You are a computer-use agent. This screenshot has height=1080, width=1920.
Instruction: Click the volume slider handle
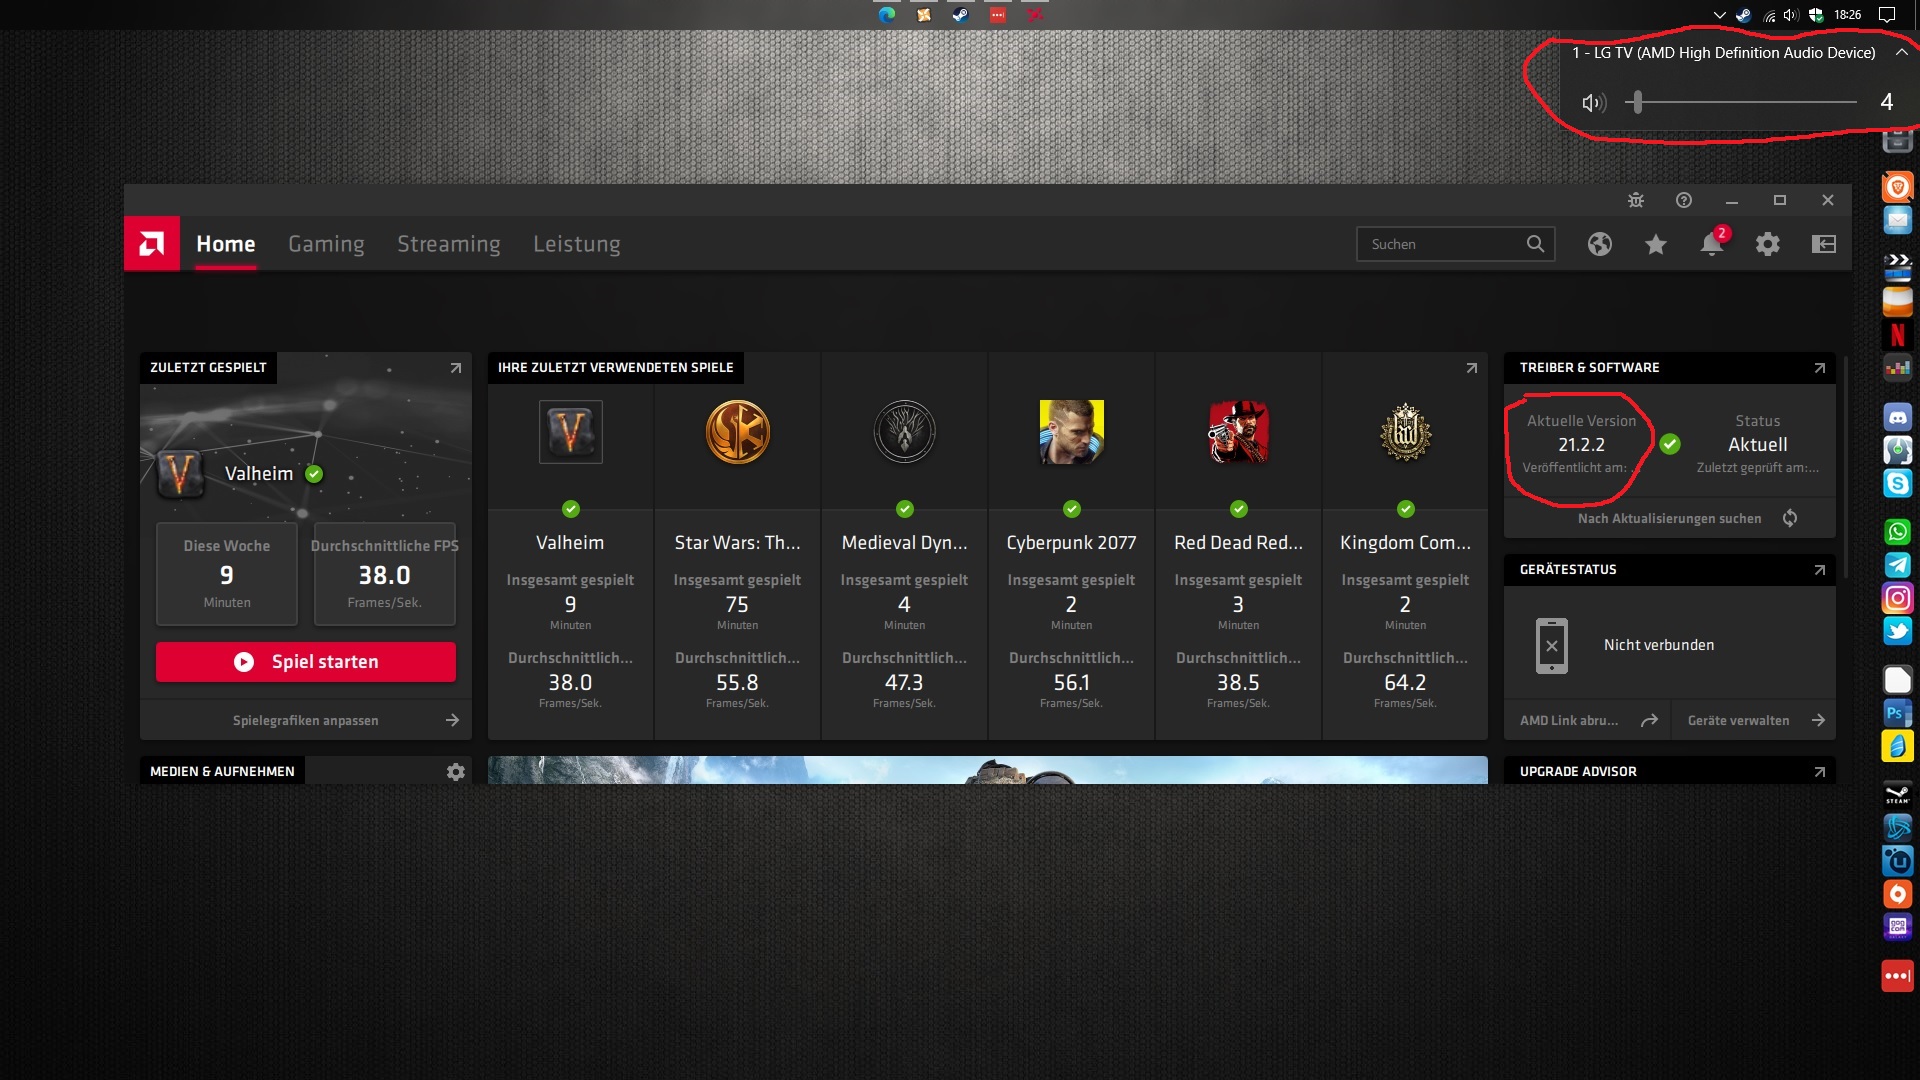point(1637,102)
